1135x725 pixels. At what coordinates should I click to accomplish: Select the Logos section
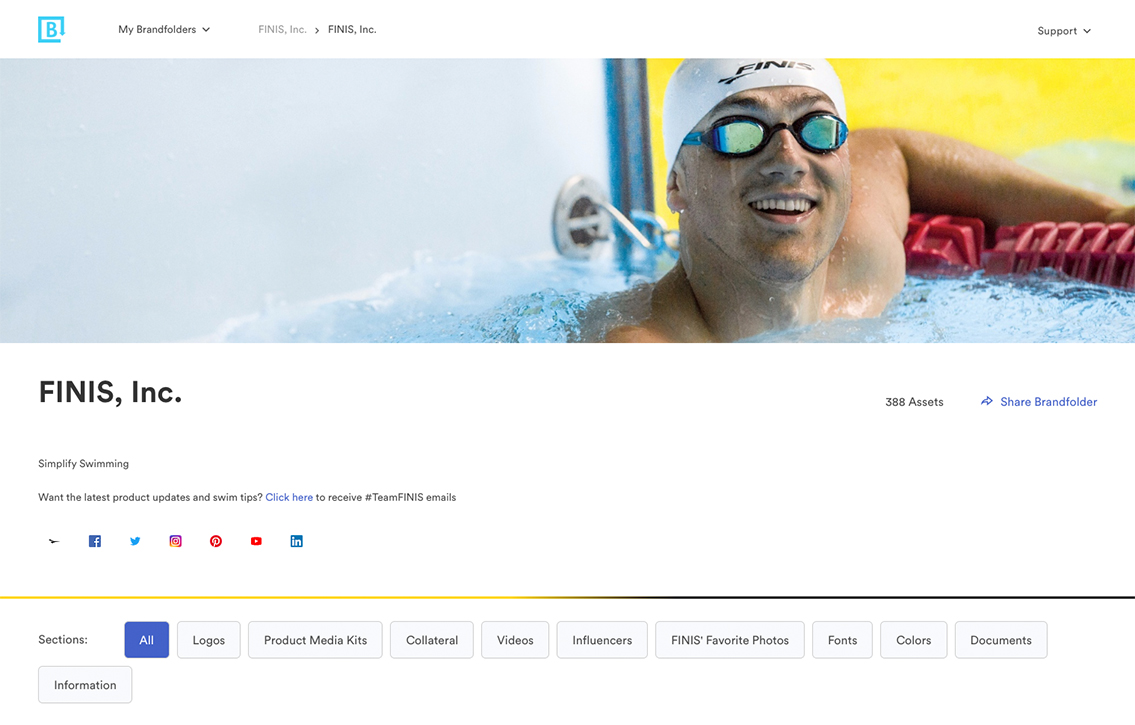[208, 640]
